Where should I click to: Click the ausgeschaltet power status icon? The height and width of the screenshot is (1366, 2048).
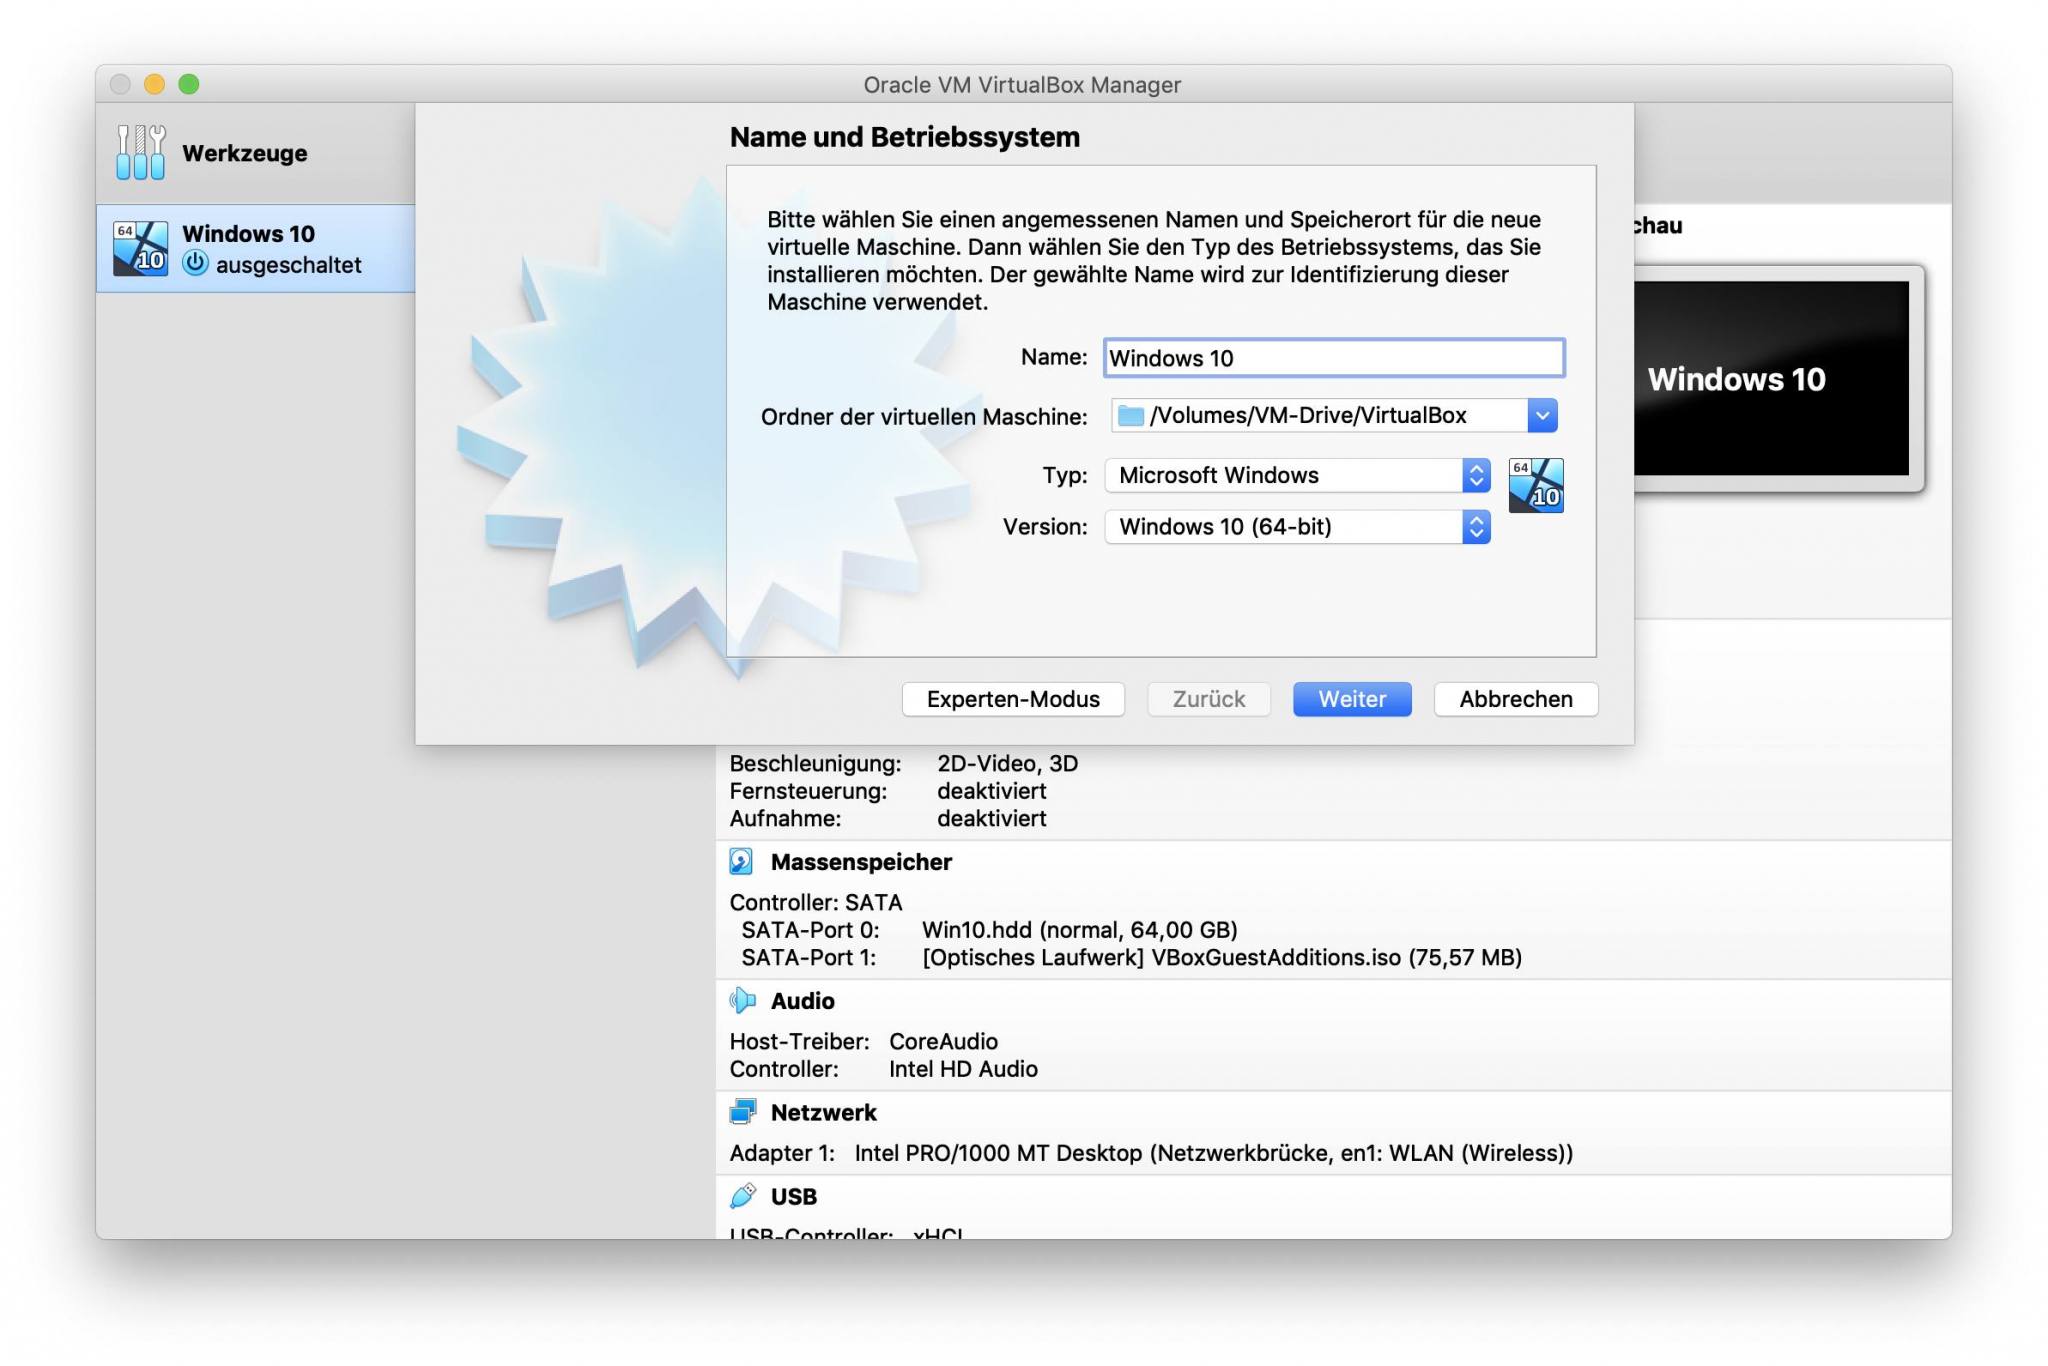pyautogui.click(x=195, y=264)
